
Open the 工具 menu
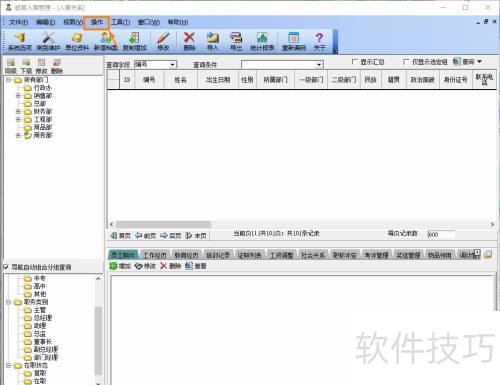pyautogui.click(x=120, y=22)
